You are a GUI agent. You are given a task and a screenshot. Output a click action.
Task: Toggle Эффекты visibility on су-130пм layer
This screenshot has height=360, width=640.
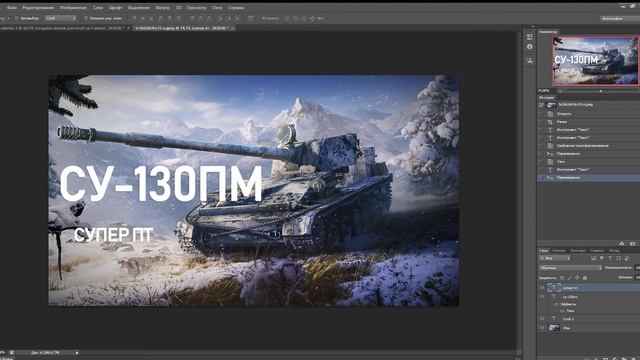click(556, 304)
